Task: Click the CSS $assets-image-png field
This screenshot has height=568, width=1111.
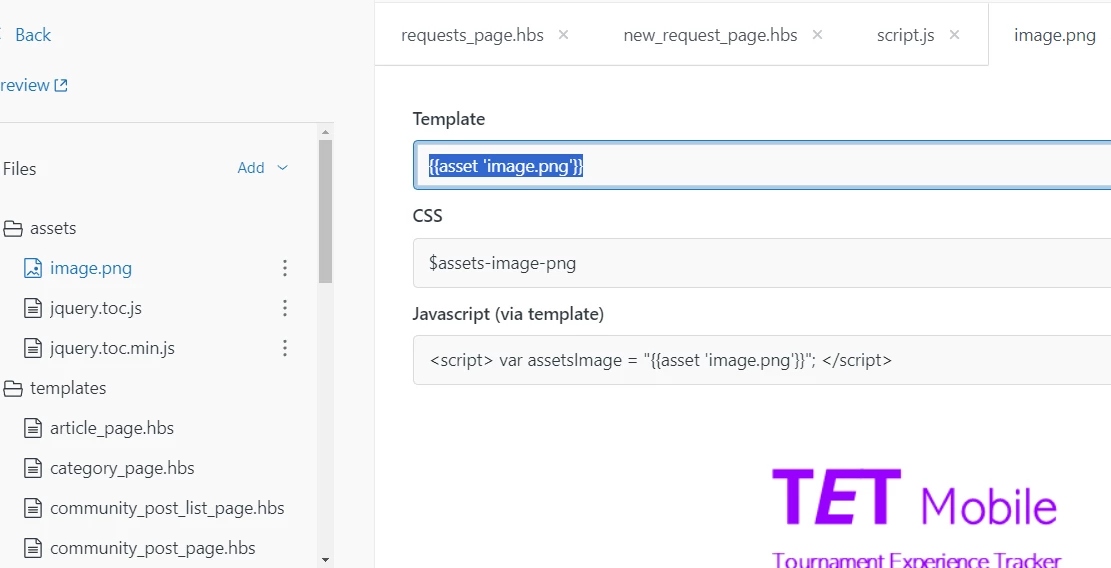Action: 762,263
